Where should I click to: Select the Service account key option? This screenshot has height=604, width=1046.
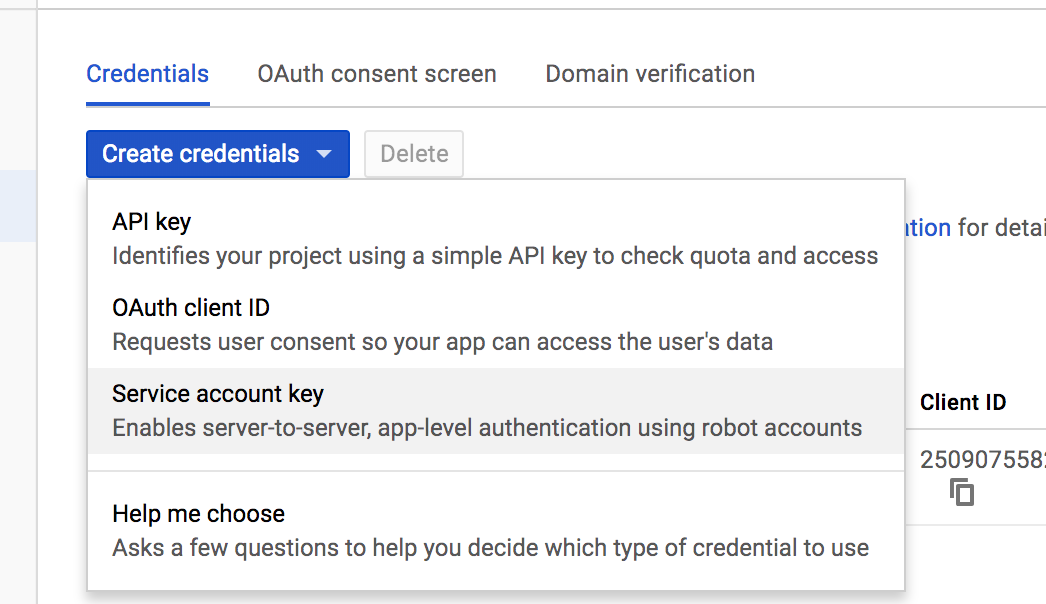(x=217, y=393)
